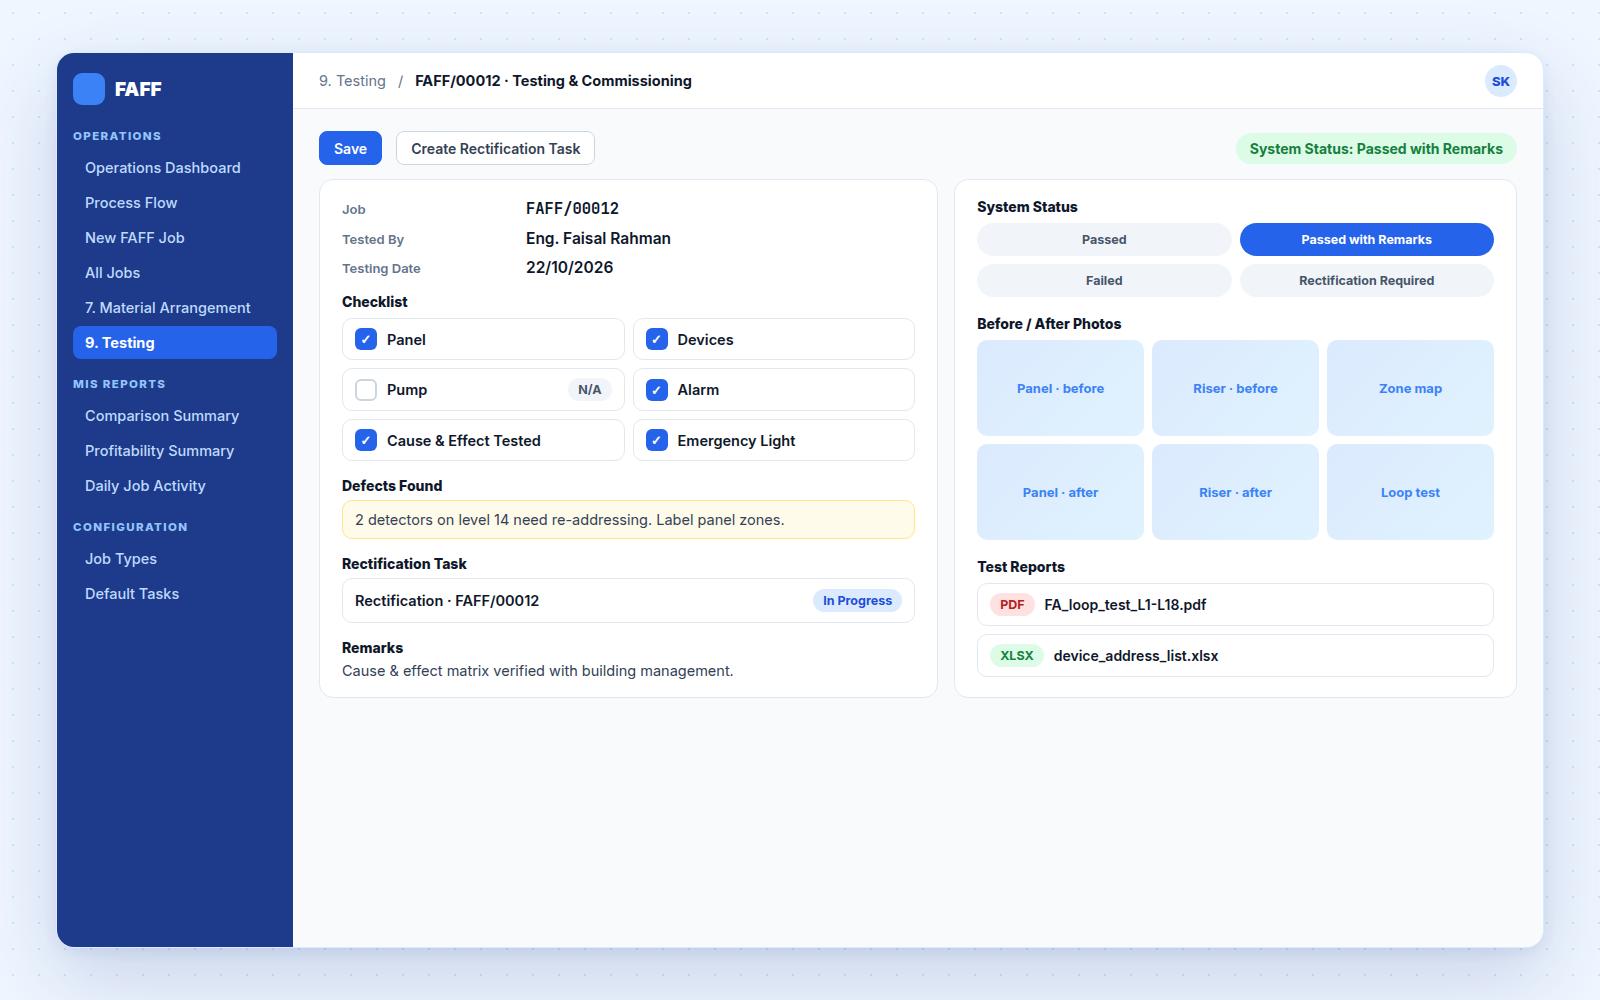Click Create Rectification Task button
The image size is (1600, 1000).
495,148
